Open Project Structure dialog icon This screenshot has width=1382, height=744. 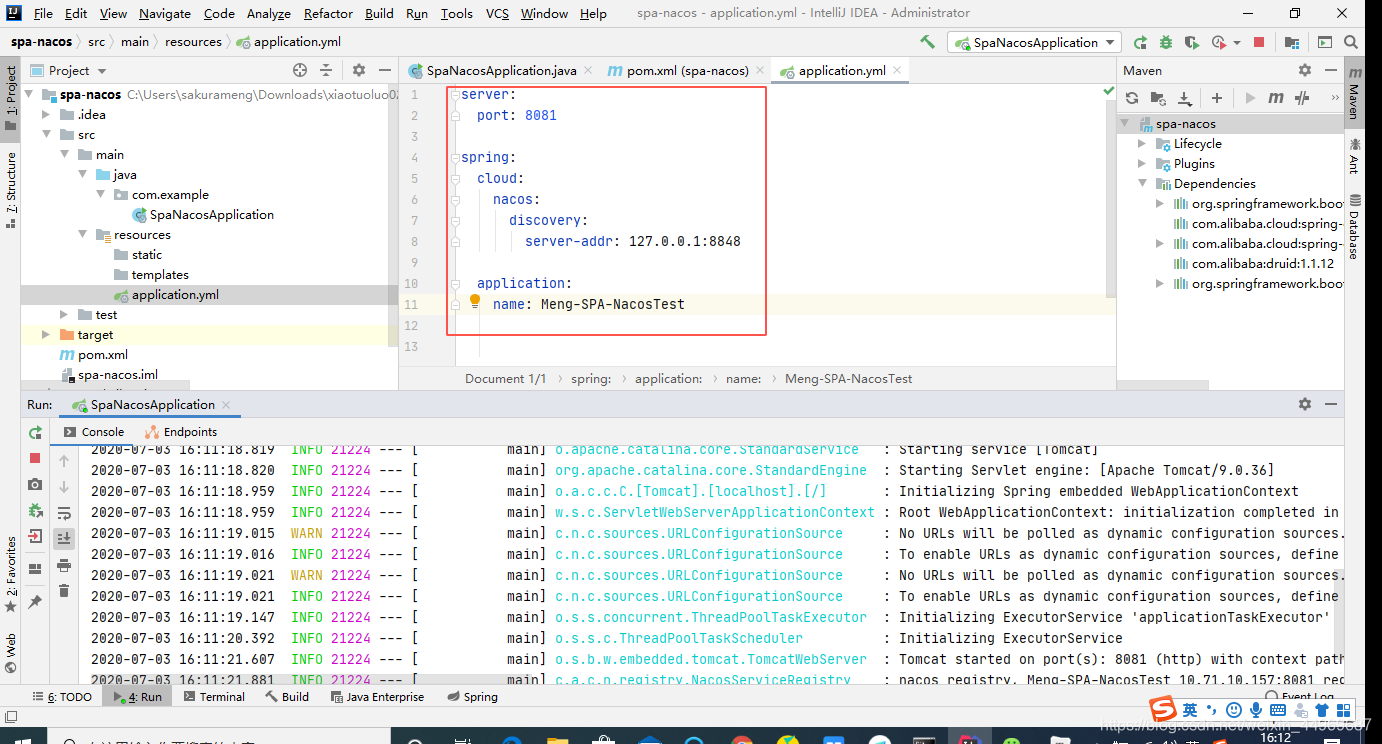pos(1292,42)
